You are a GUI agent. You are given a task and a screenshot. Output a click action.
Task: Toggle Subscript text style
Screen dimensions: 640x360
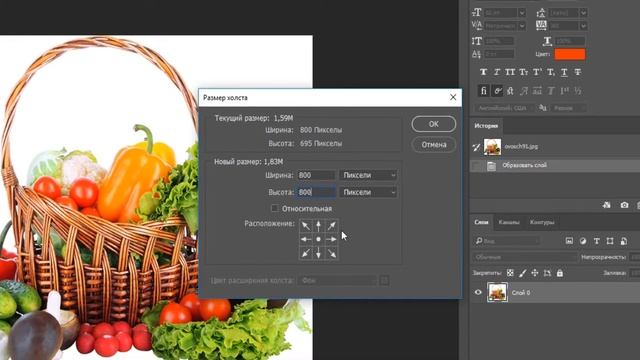coord(551,72)
